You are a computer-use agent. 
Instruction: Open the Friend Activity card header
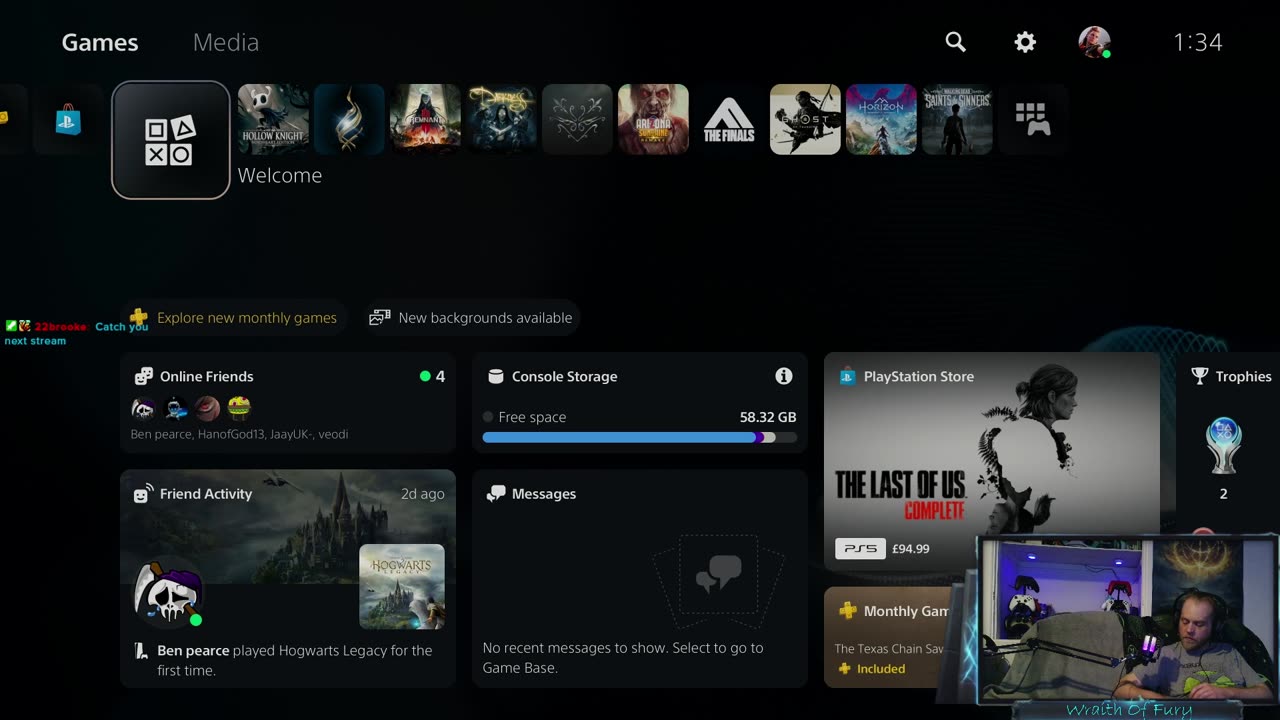click(206, 493)
